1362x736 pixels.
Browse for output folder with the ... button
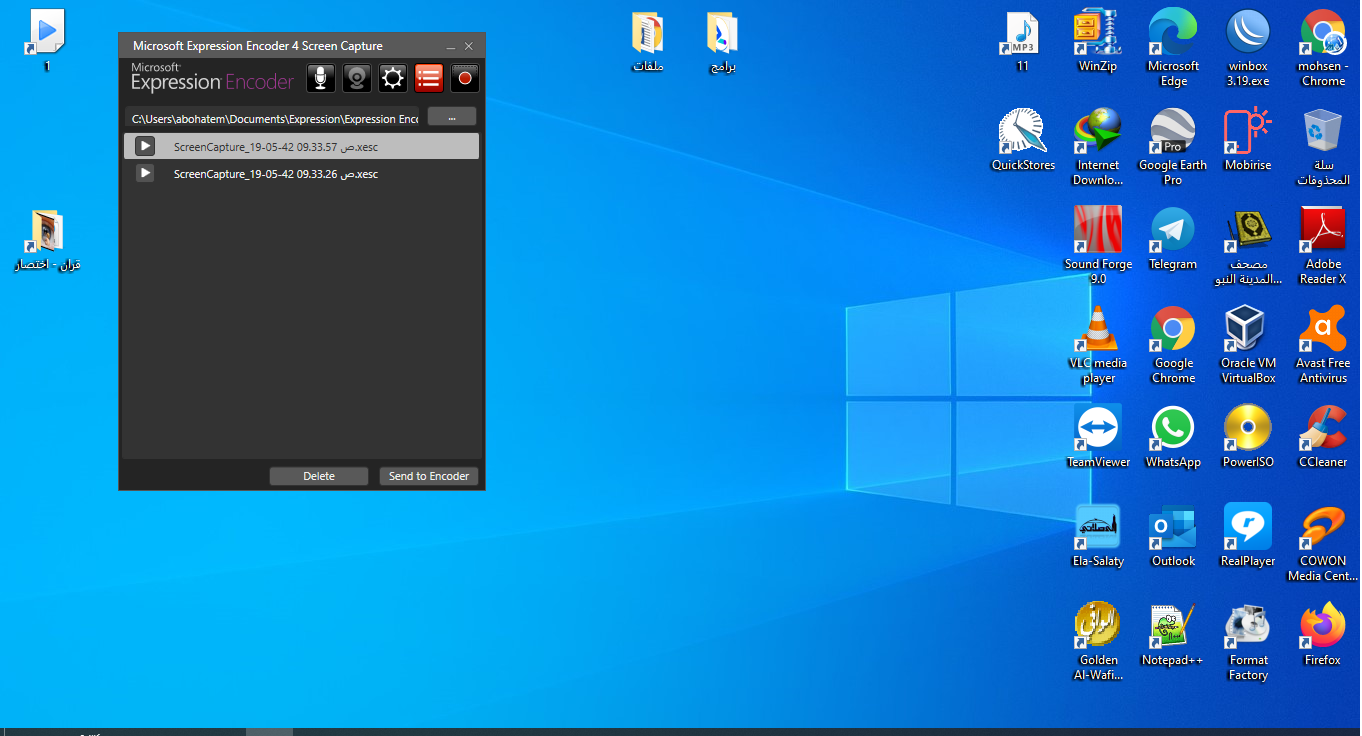[452, 117]
